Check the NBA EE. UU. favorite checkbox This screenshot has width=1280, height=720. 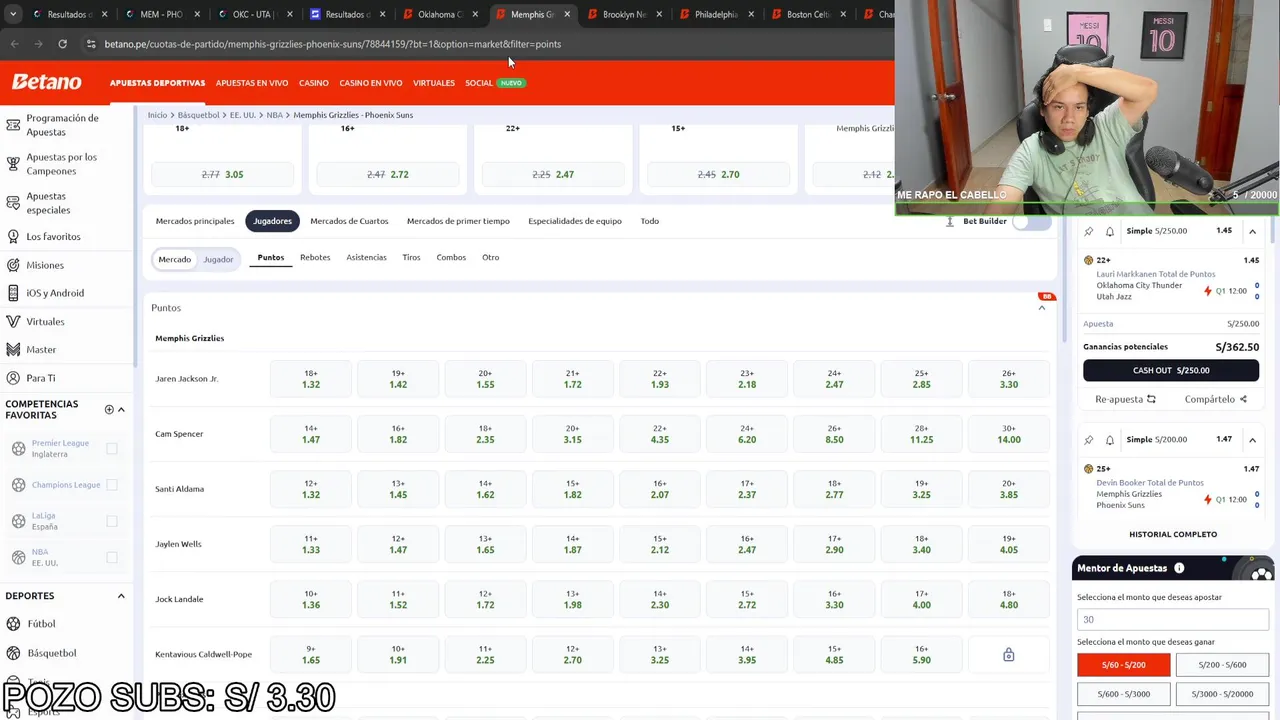pos(112,557)
